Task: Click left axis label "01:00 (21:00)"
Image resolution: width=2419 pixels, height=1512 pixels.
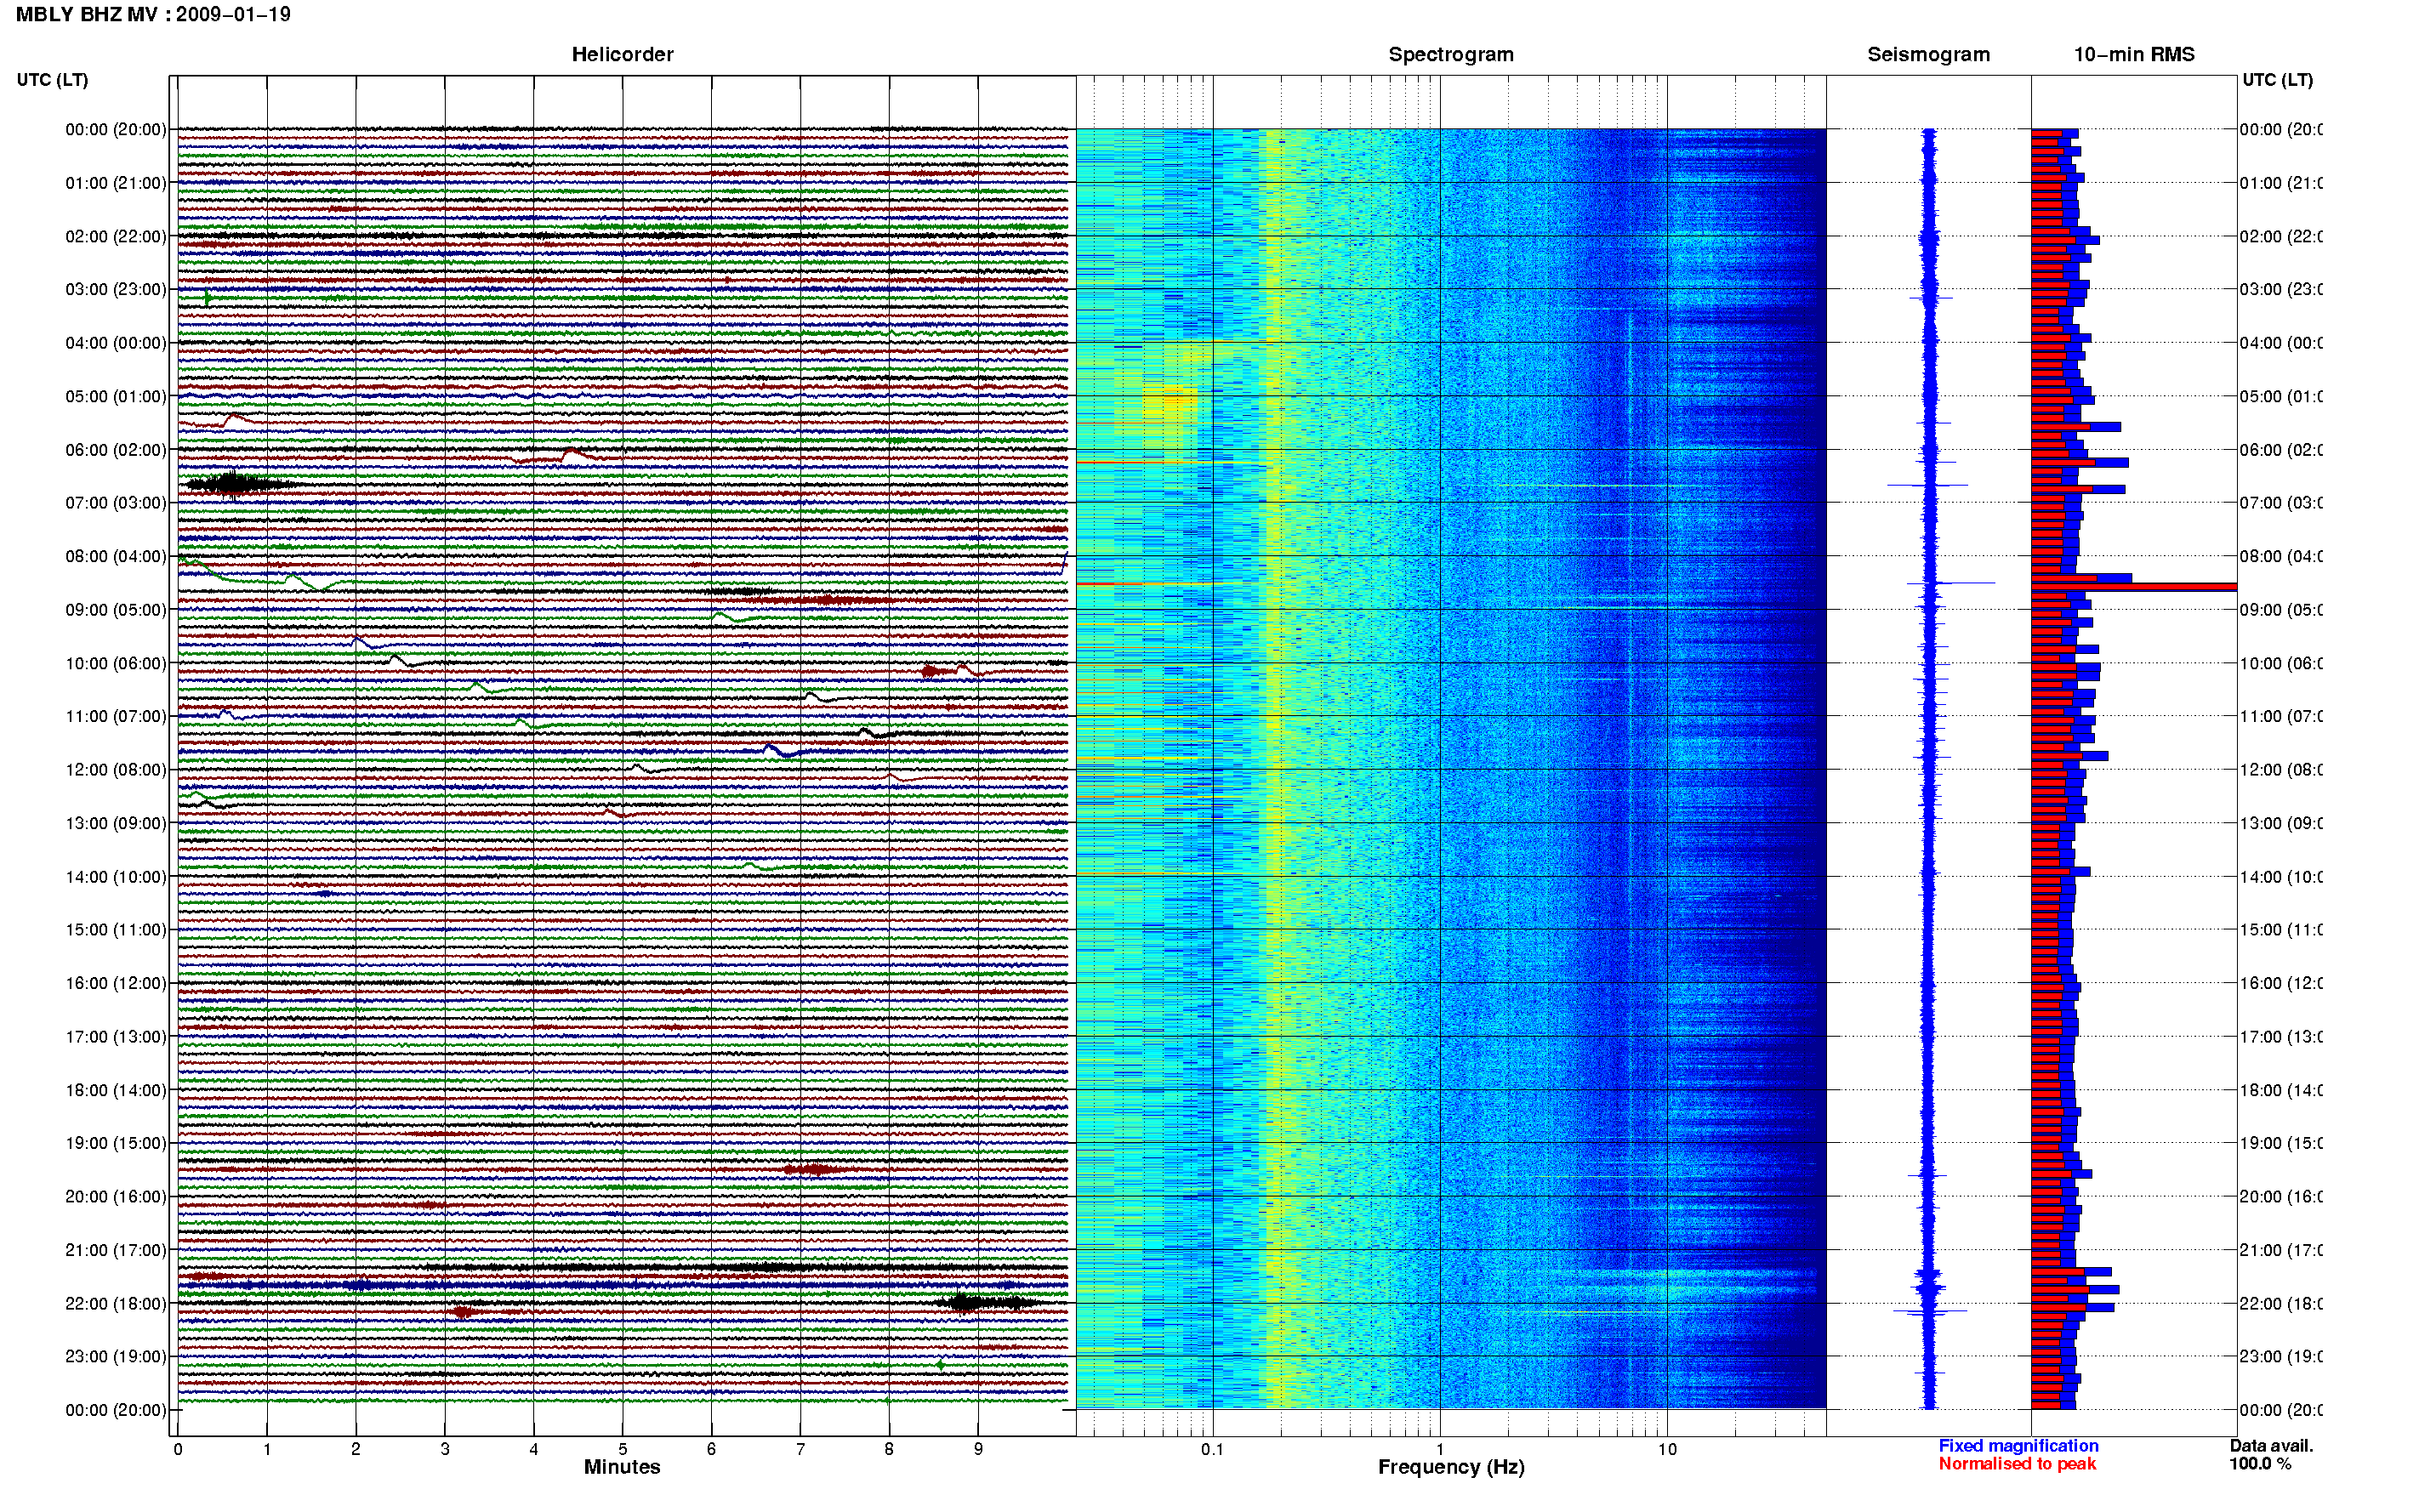Action: 116,183
